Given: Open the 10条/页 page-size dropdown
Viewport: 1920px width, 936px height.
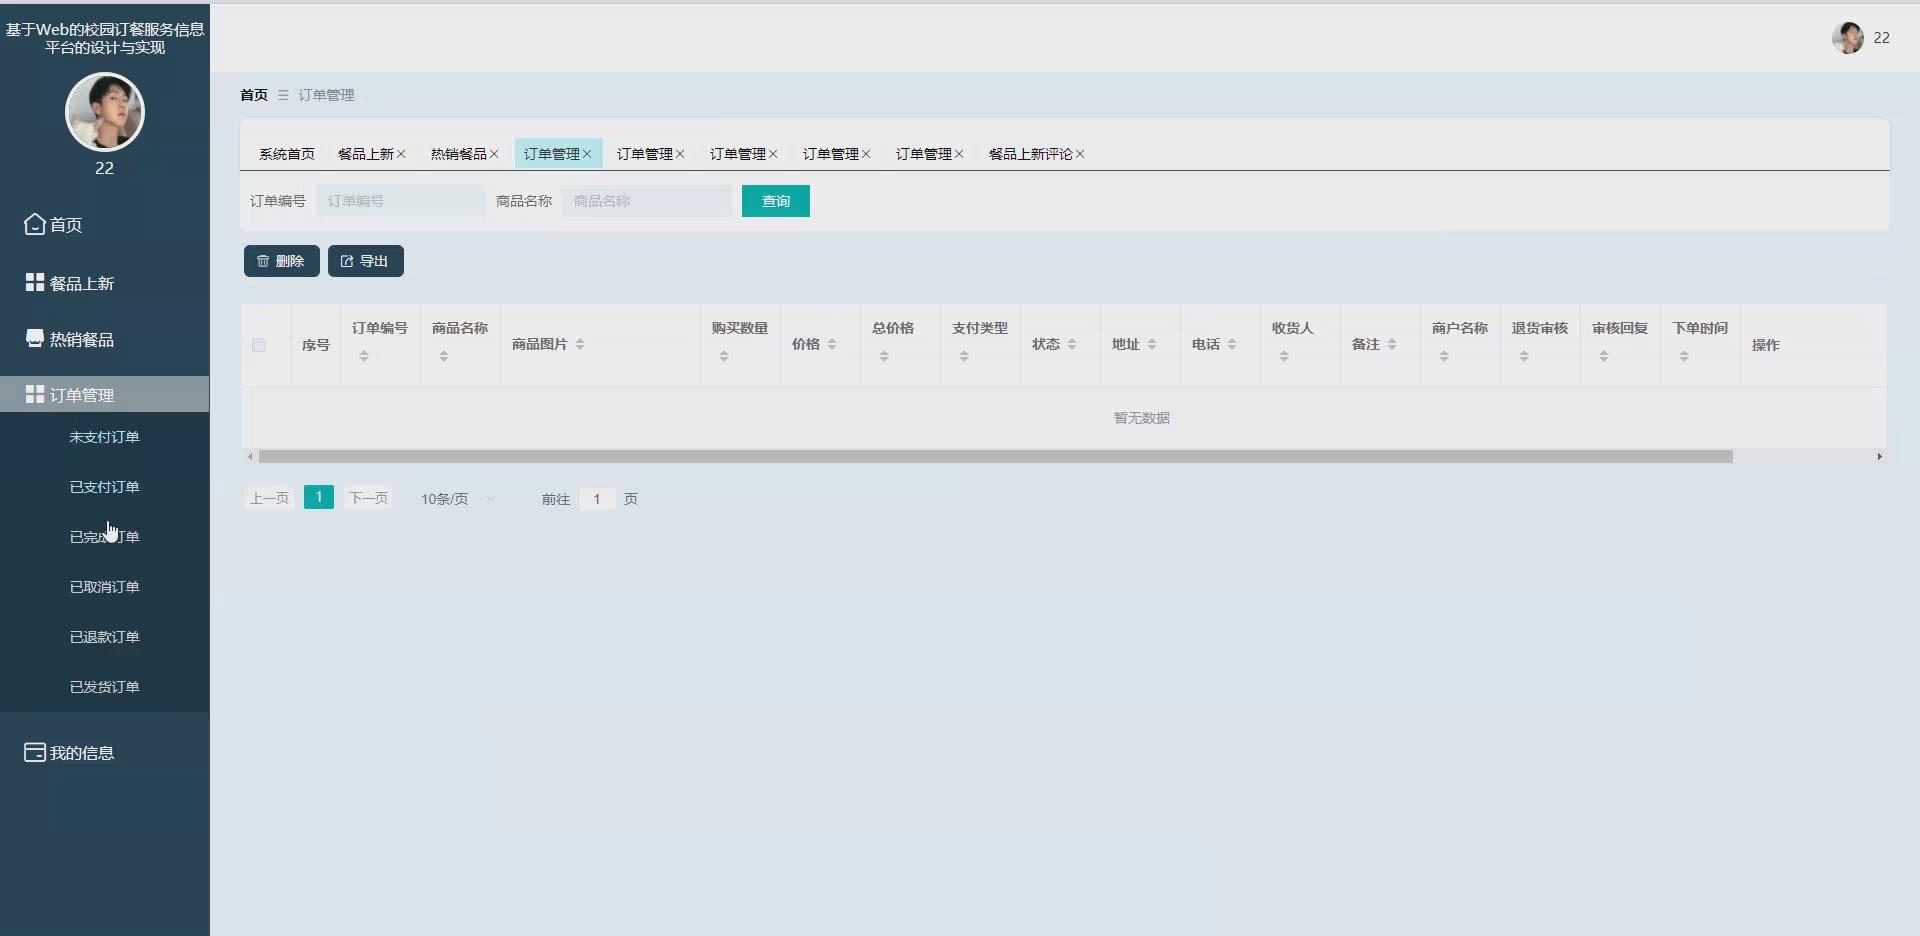Looking at the screenshot, I should click(456, 498).
